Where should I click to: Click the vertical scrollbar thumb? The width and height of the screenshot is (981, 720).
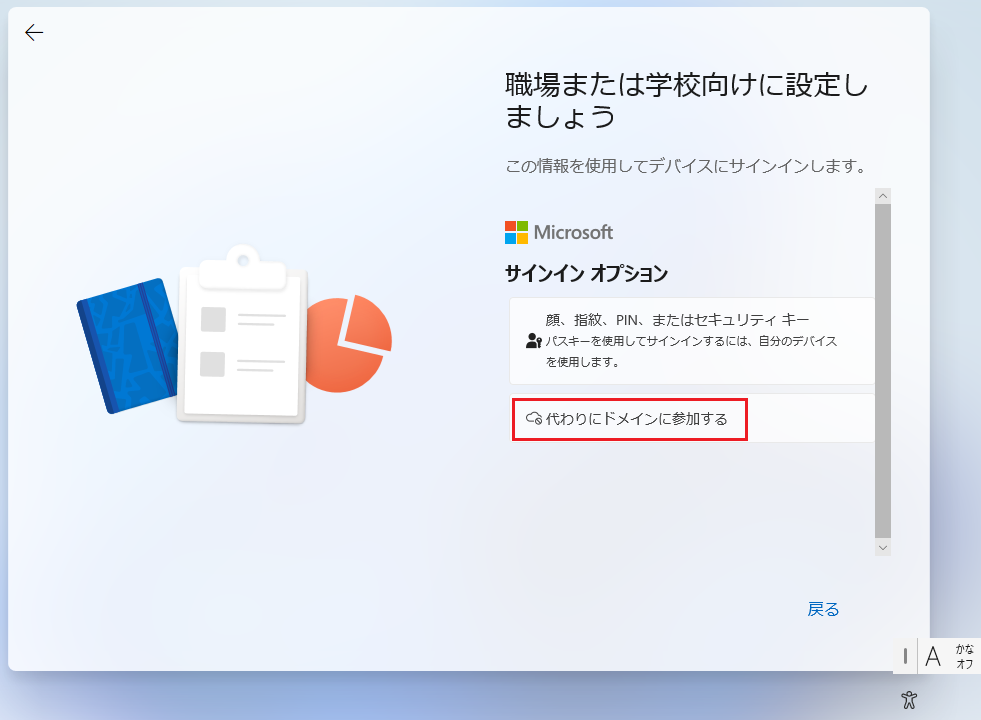click(883, 370)
